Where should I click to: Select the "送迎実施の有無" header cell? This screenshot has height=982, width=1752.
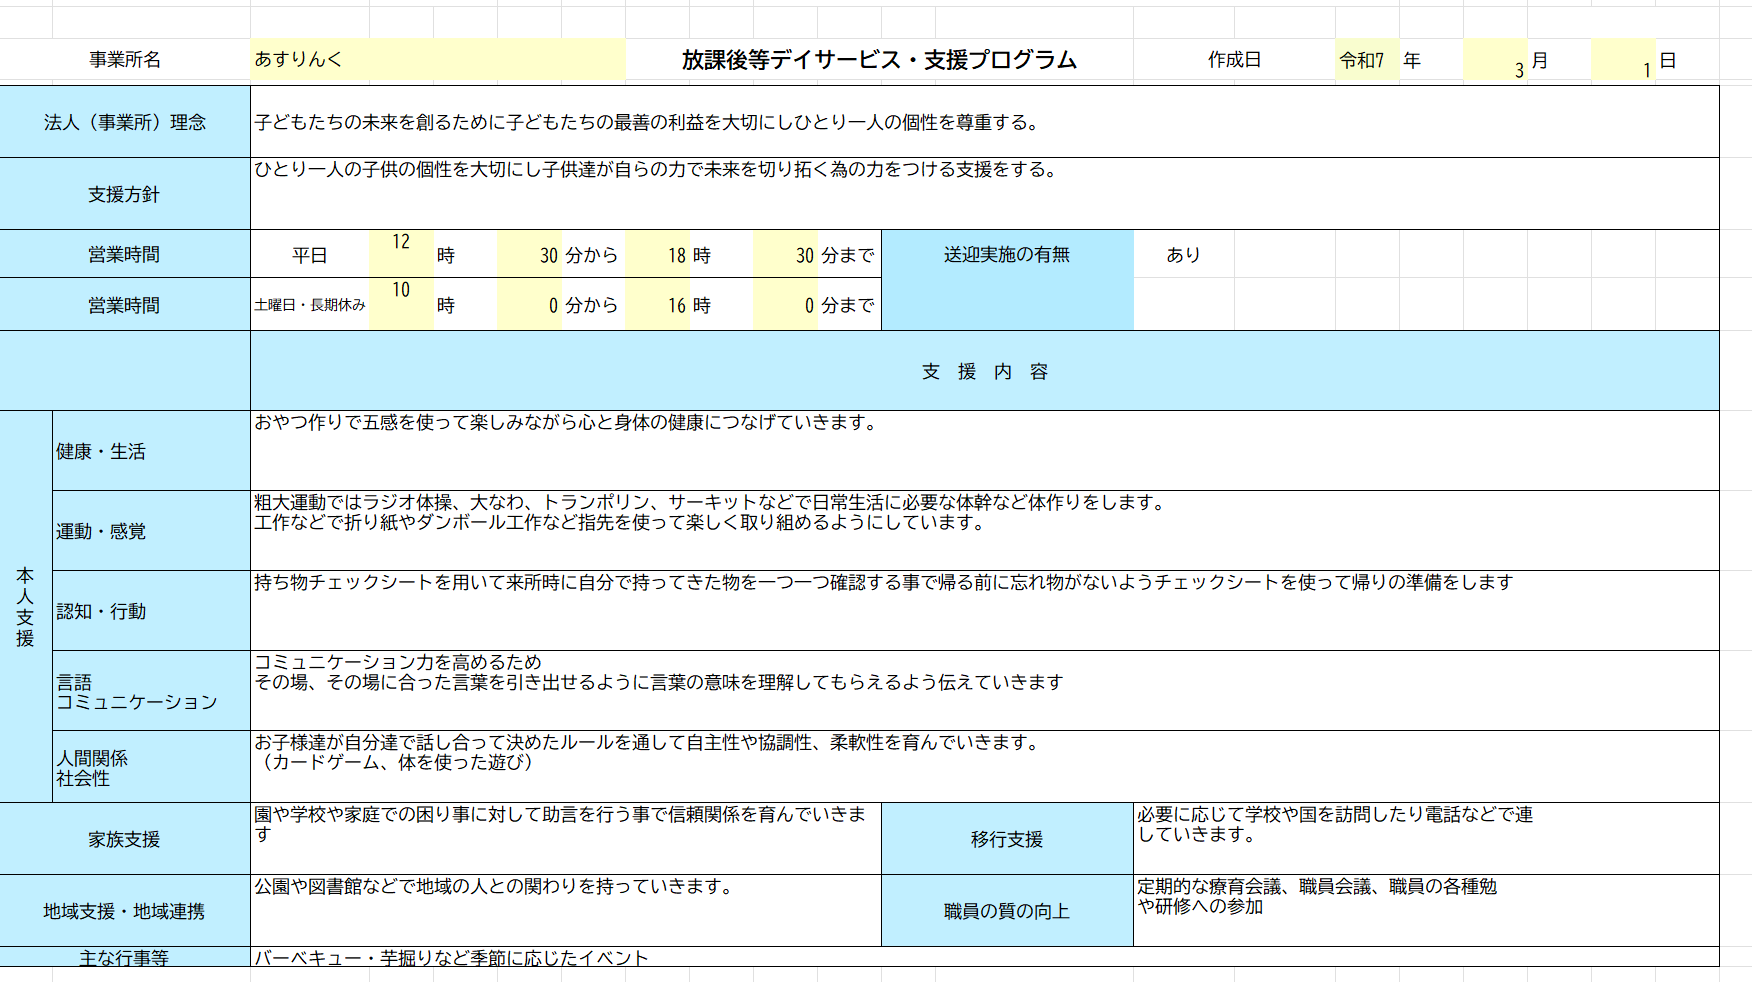point(1006,255)
